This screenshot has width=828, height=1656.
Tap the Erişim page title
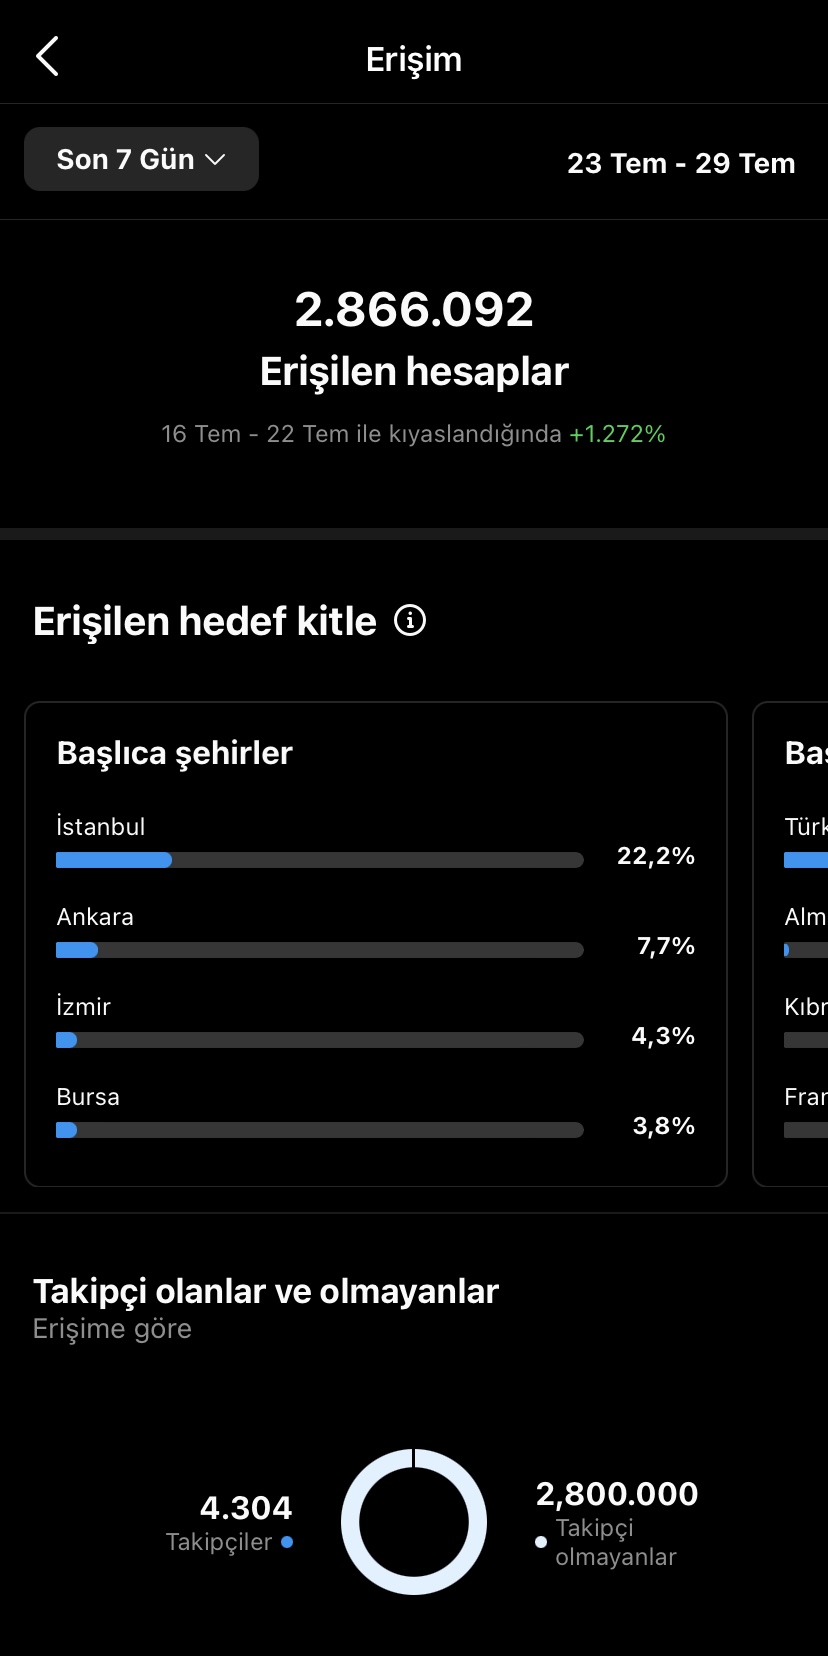[414, 59]
